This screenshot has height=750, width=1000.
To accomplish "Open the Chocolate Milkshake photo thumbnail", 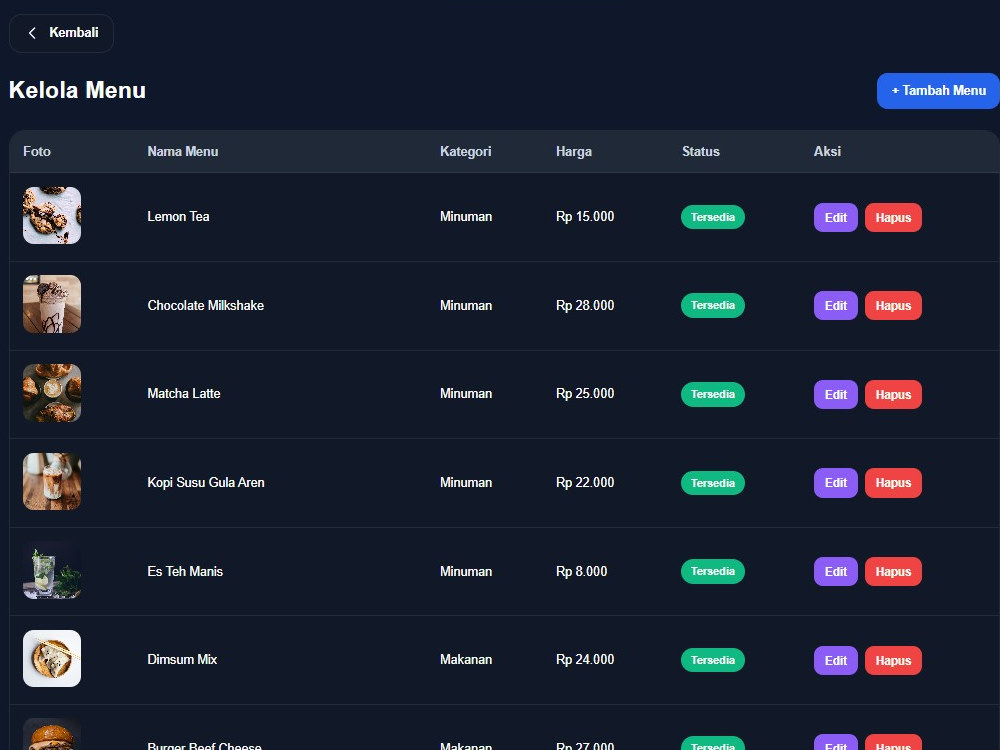I will 52,304.
